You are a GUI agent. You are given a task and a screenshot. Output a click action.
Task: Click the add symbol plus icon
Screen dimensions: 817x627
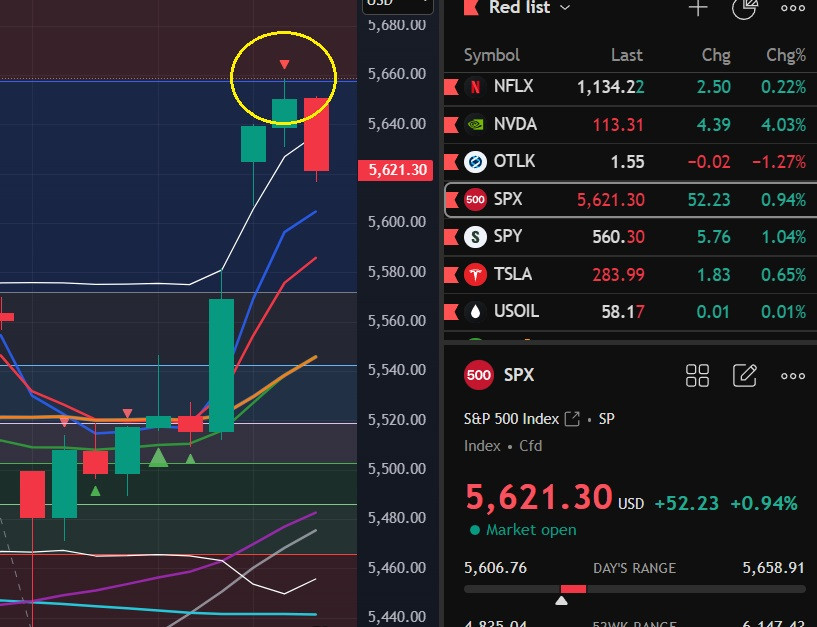click(698, 7)
